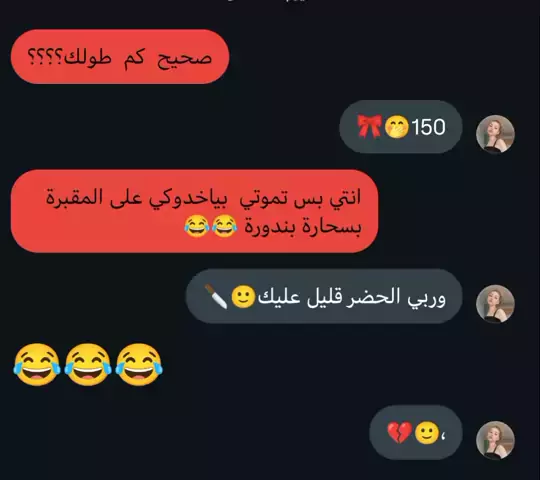
Task: Click the middle large laughing emoji
Action: pos(88,365)
